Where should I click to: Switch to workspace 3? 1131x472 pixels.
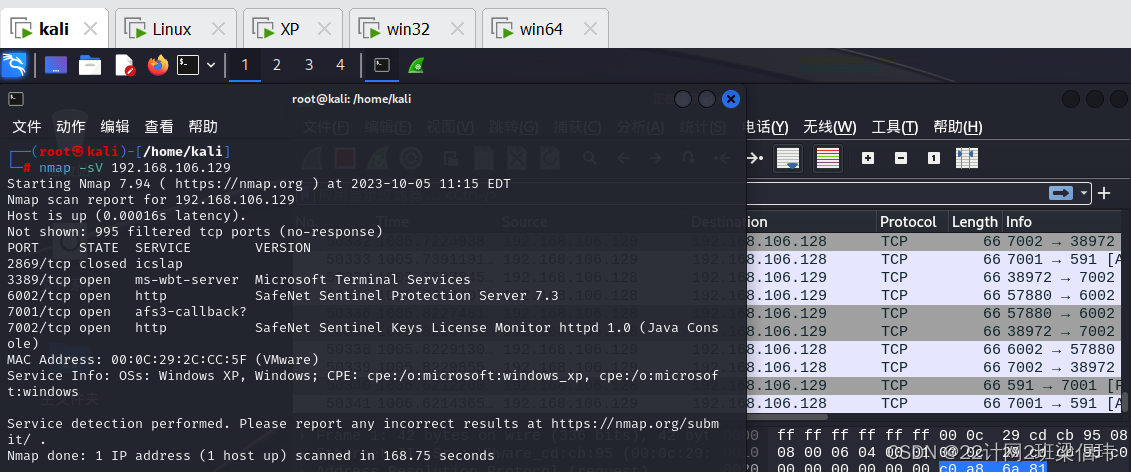coord(309,66)
